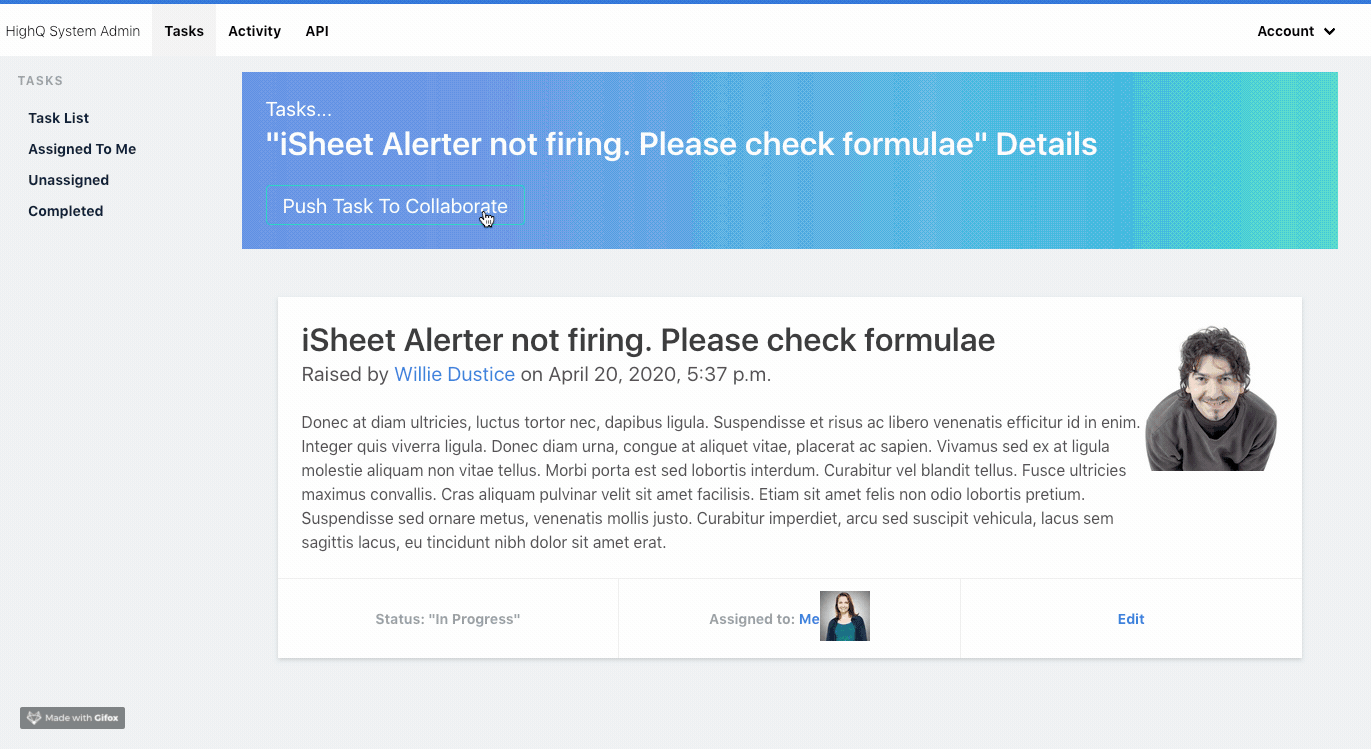Switch to the Tasks tab
The height and width of the screenshot is (749, 1371).
184,31
